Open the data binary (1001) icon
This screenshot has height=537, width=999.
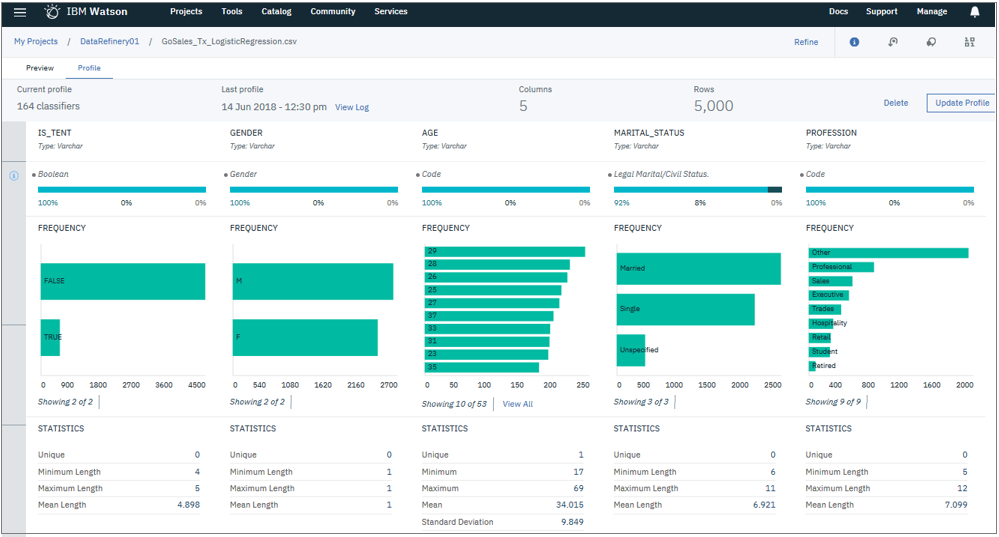pyautogui.click(x=970, y=42)
